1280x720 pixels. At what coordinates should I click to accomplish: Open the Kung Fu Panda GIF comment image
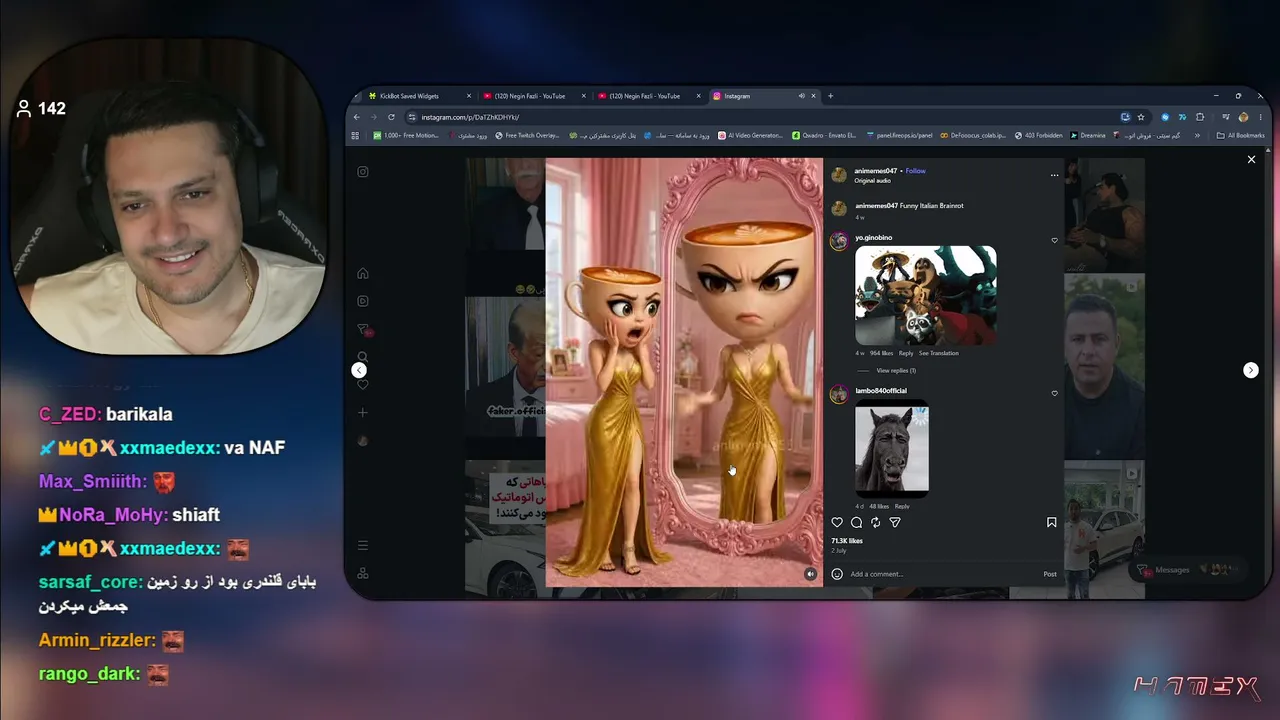point(926,295)
